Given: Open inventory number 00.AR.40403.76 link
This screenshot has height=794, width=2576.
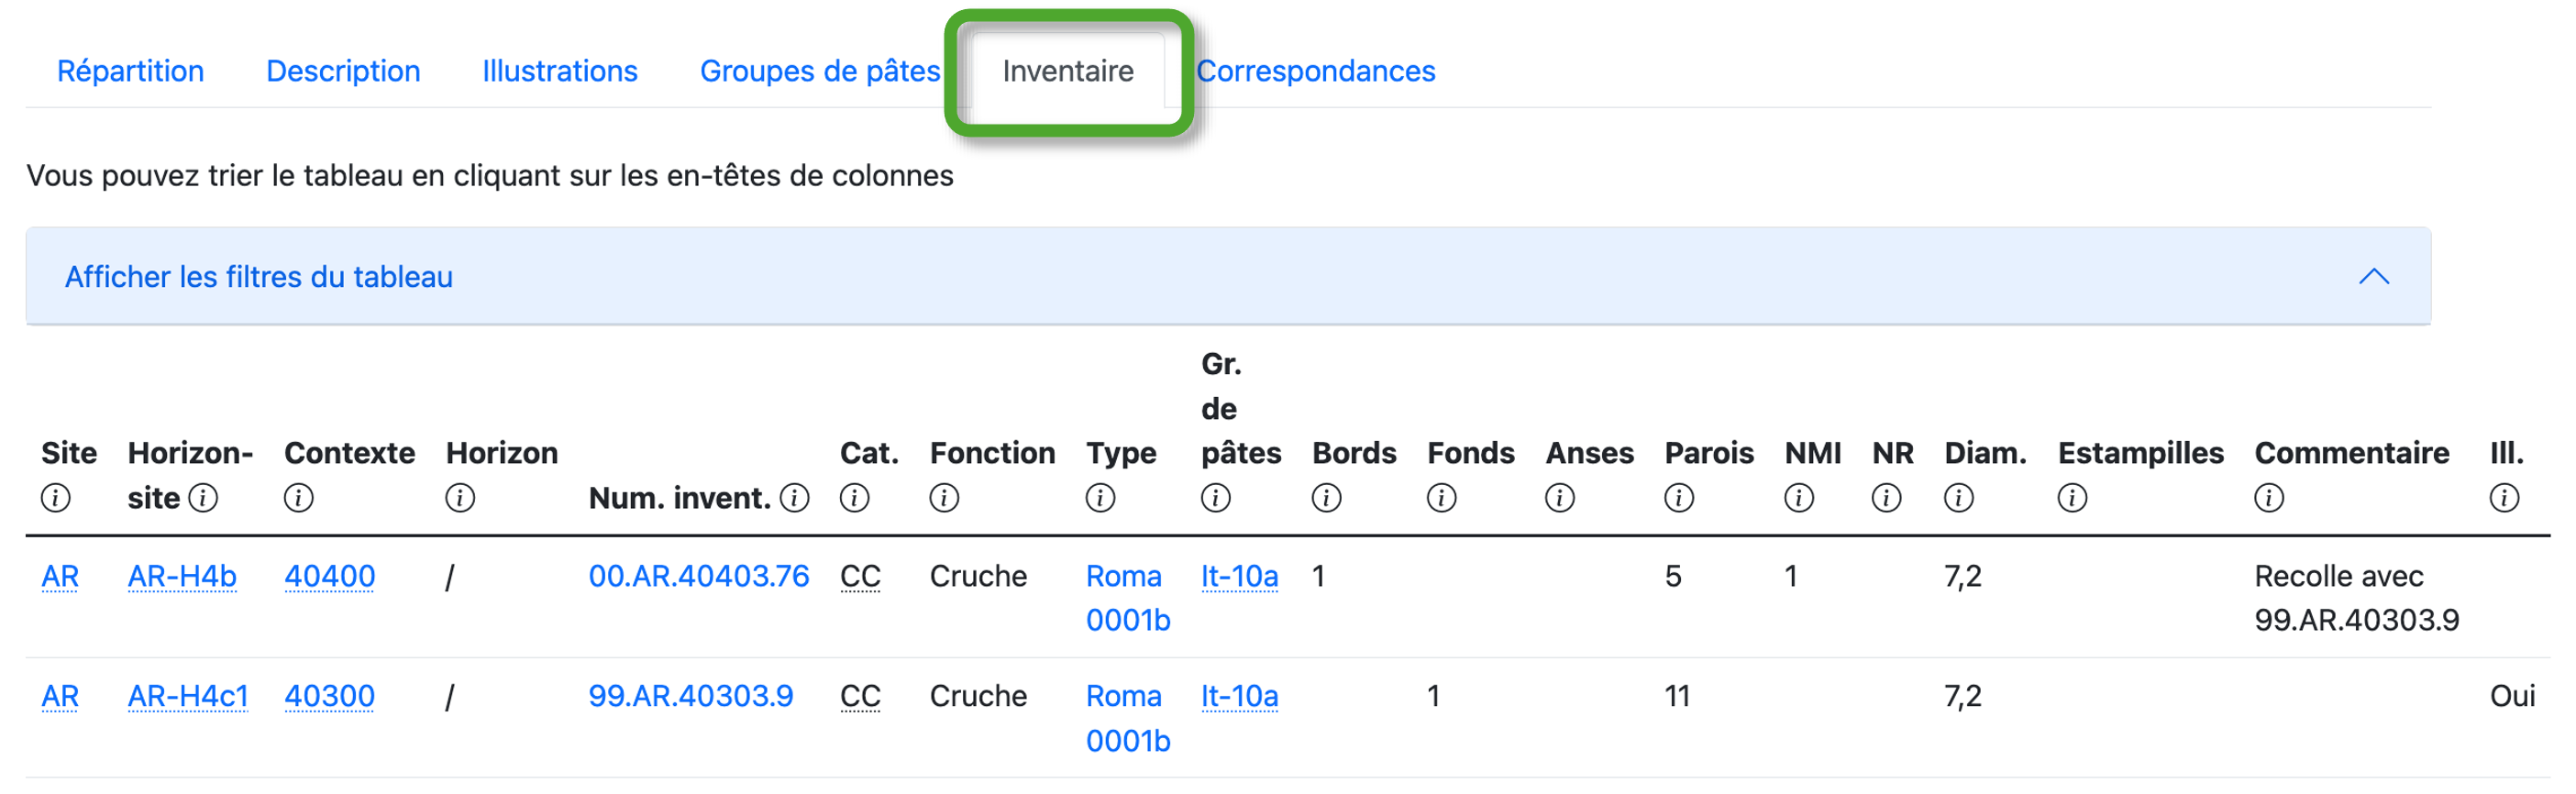Looking at the screenshot, I should 698,576.
